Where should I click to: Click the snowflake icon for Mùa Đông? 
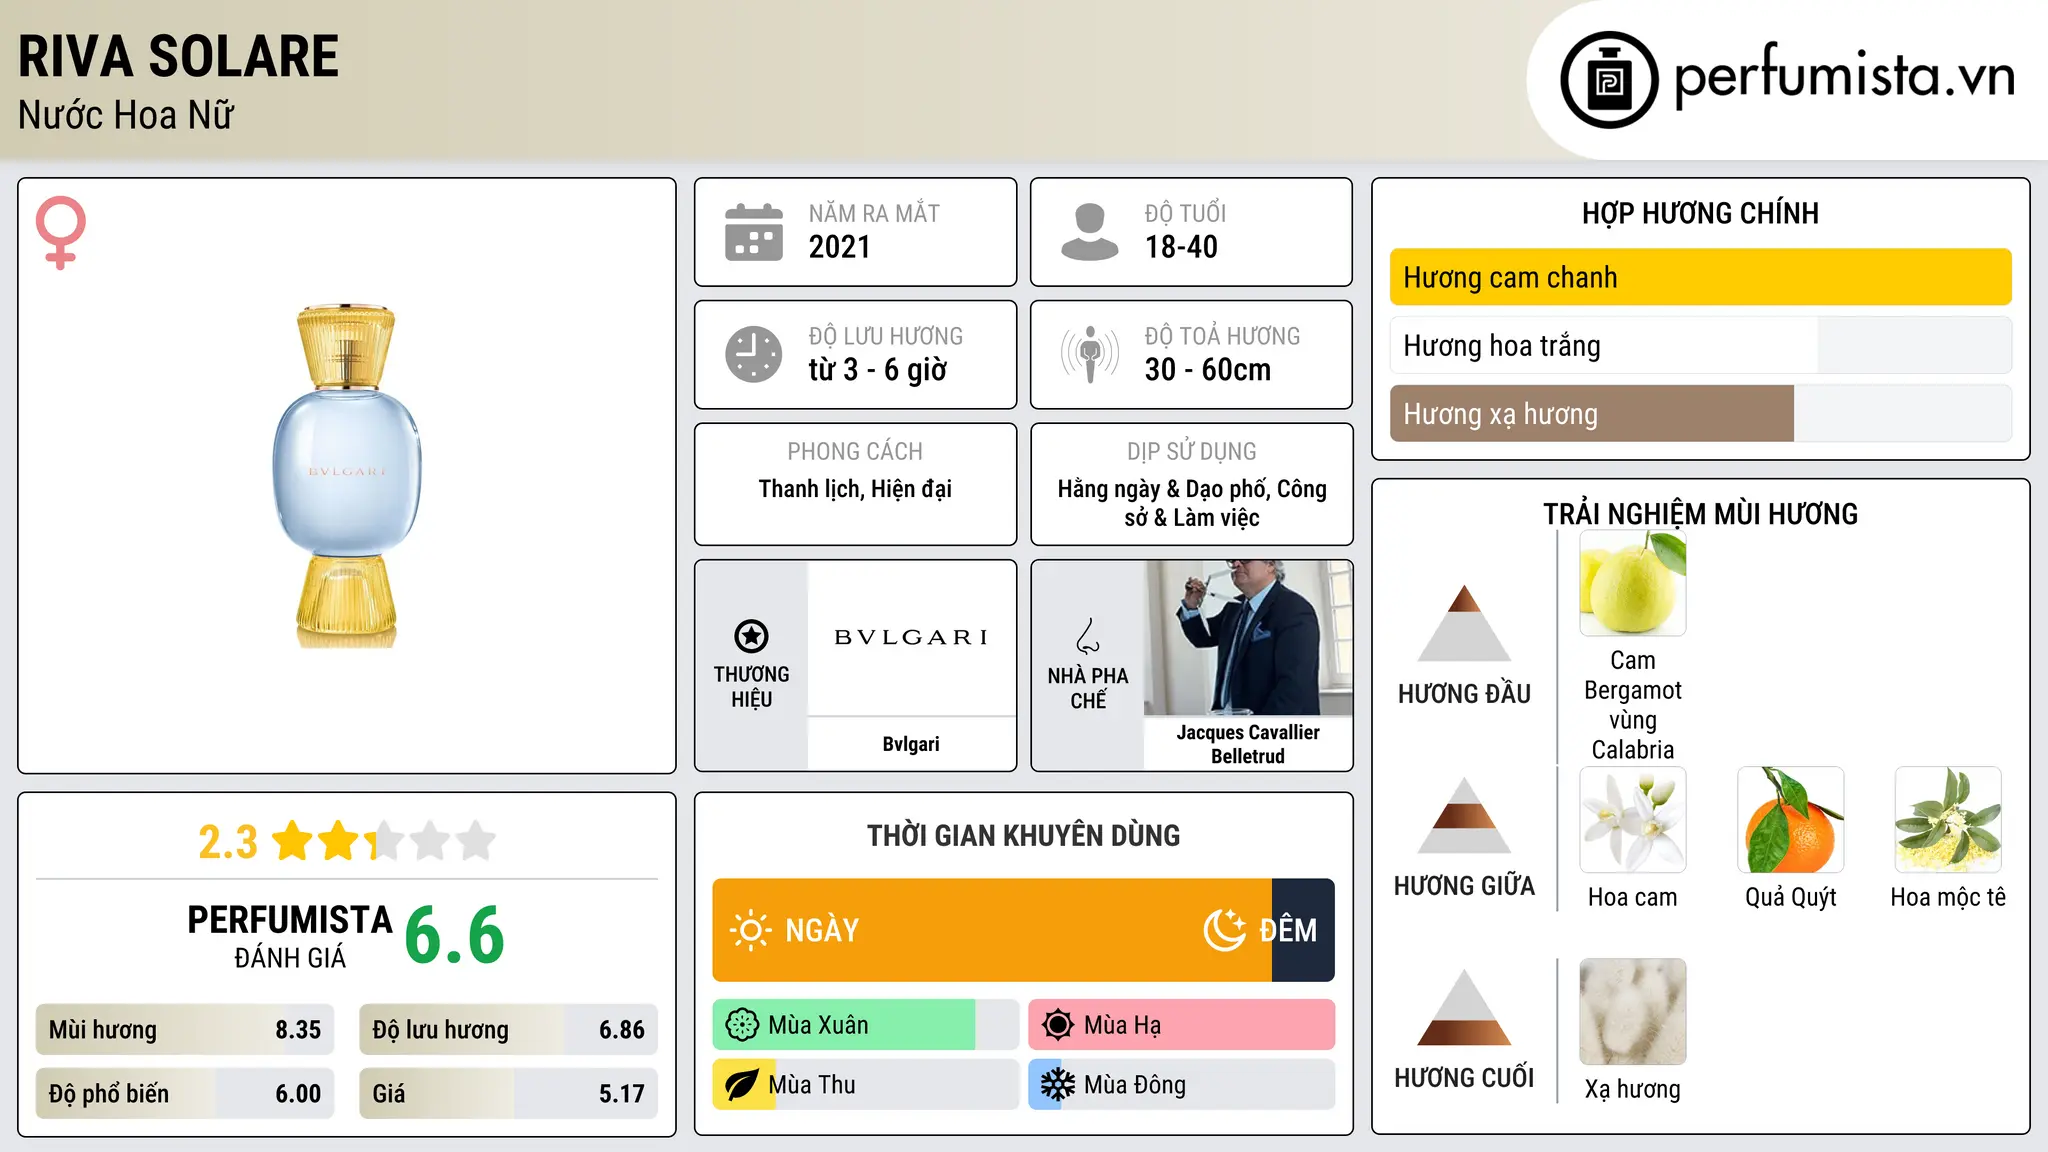pyautogui.click(x=1058, y=1085)
